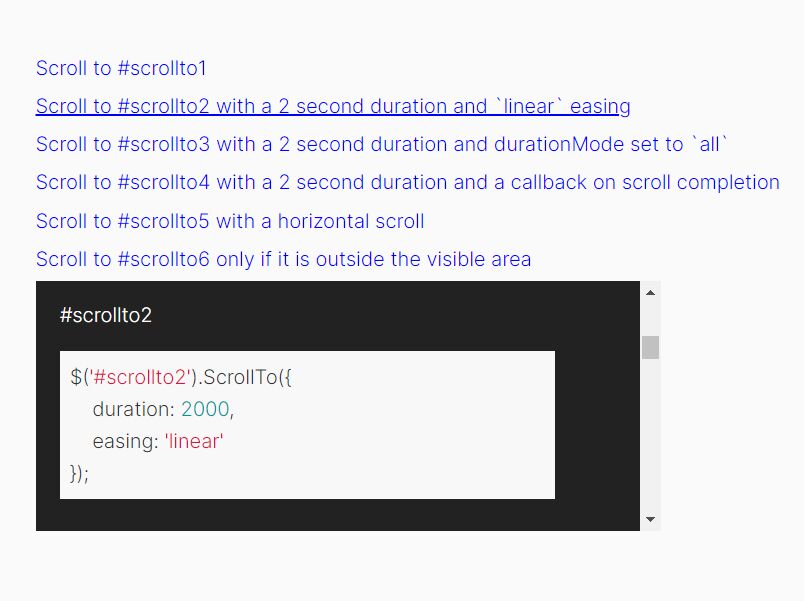The height and width of the screenshot is (601, 804).
Task: Click the 'linear' easing value in code
Action: click(194, 441)
